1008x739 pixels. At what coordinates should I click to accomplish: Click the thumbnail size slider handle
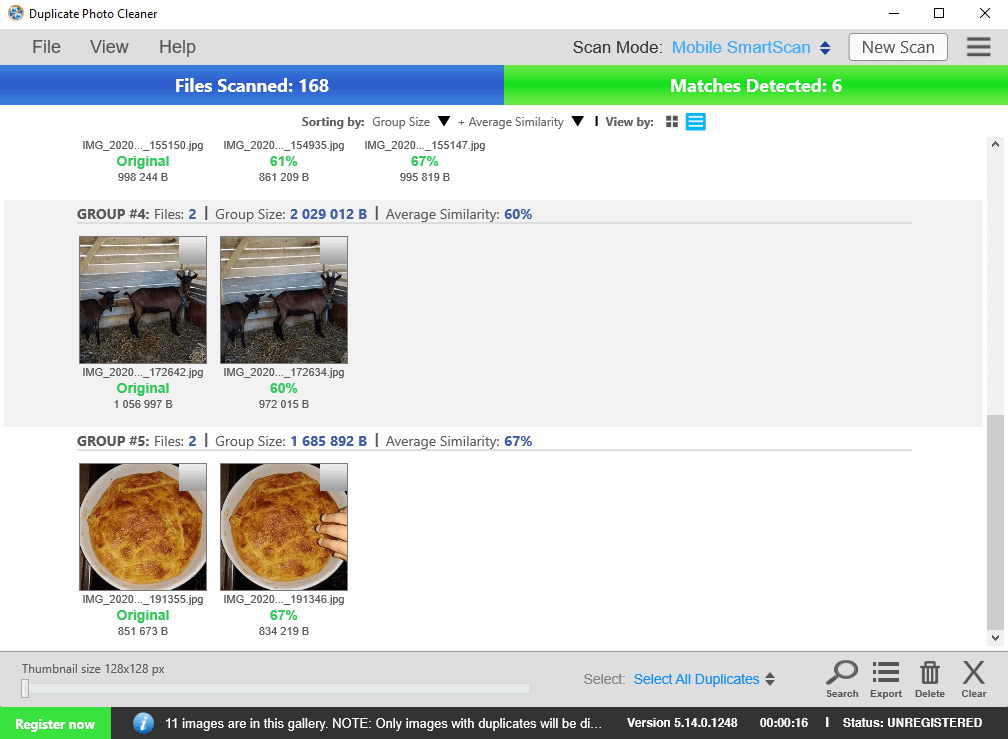click(x=25, y=688)
